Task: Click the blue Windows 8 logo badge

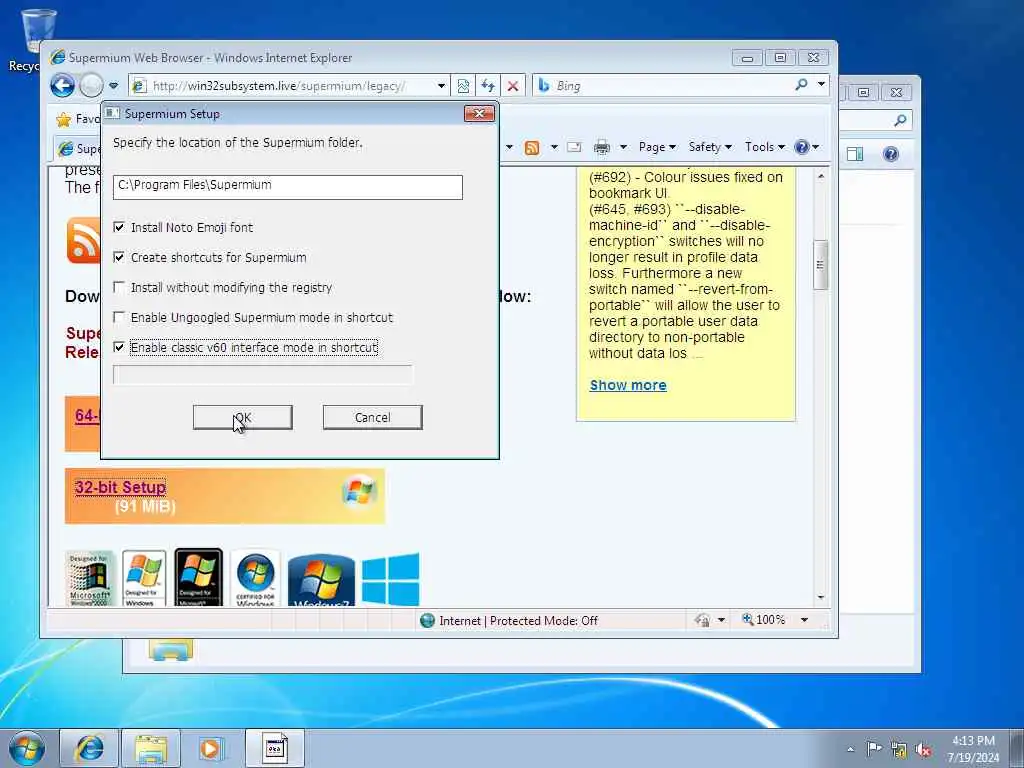Action: tap(391, 580)
